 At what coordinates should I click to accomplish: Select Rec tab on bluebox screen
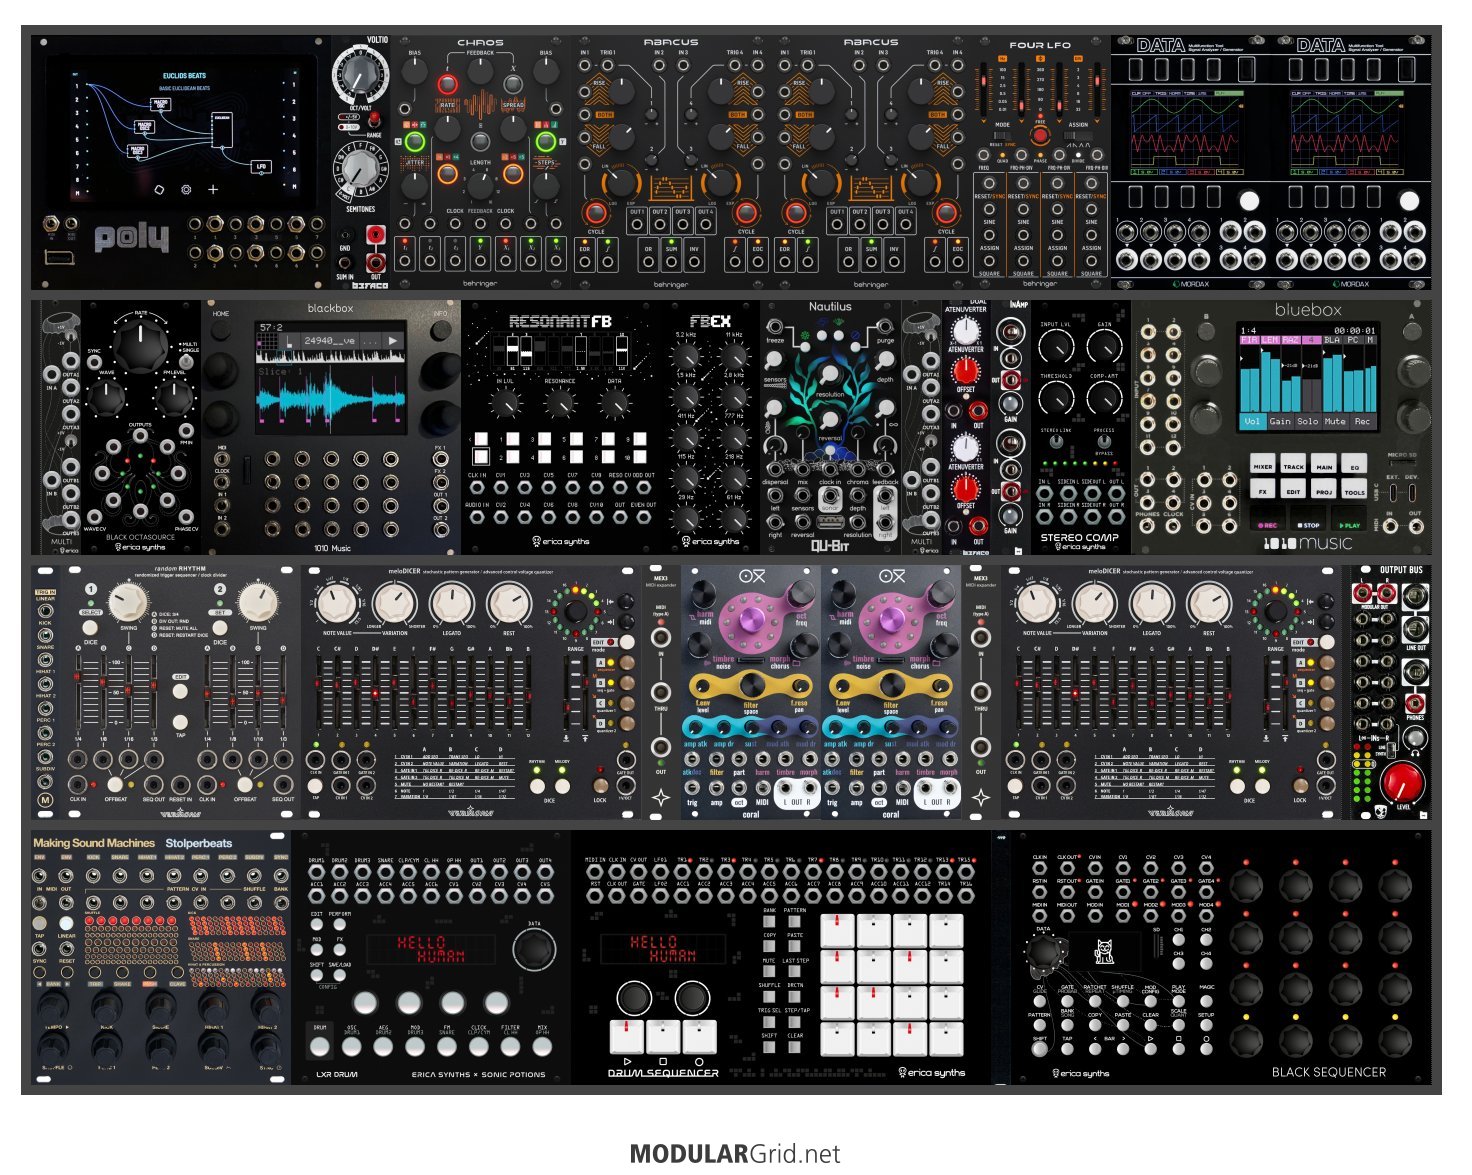click(x=1362, y=422)
